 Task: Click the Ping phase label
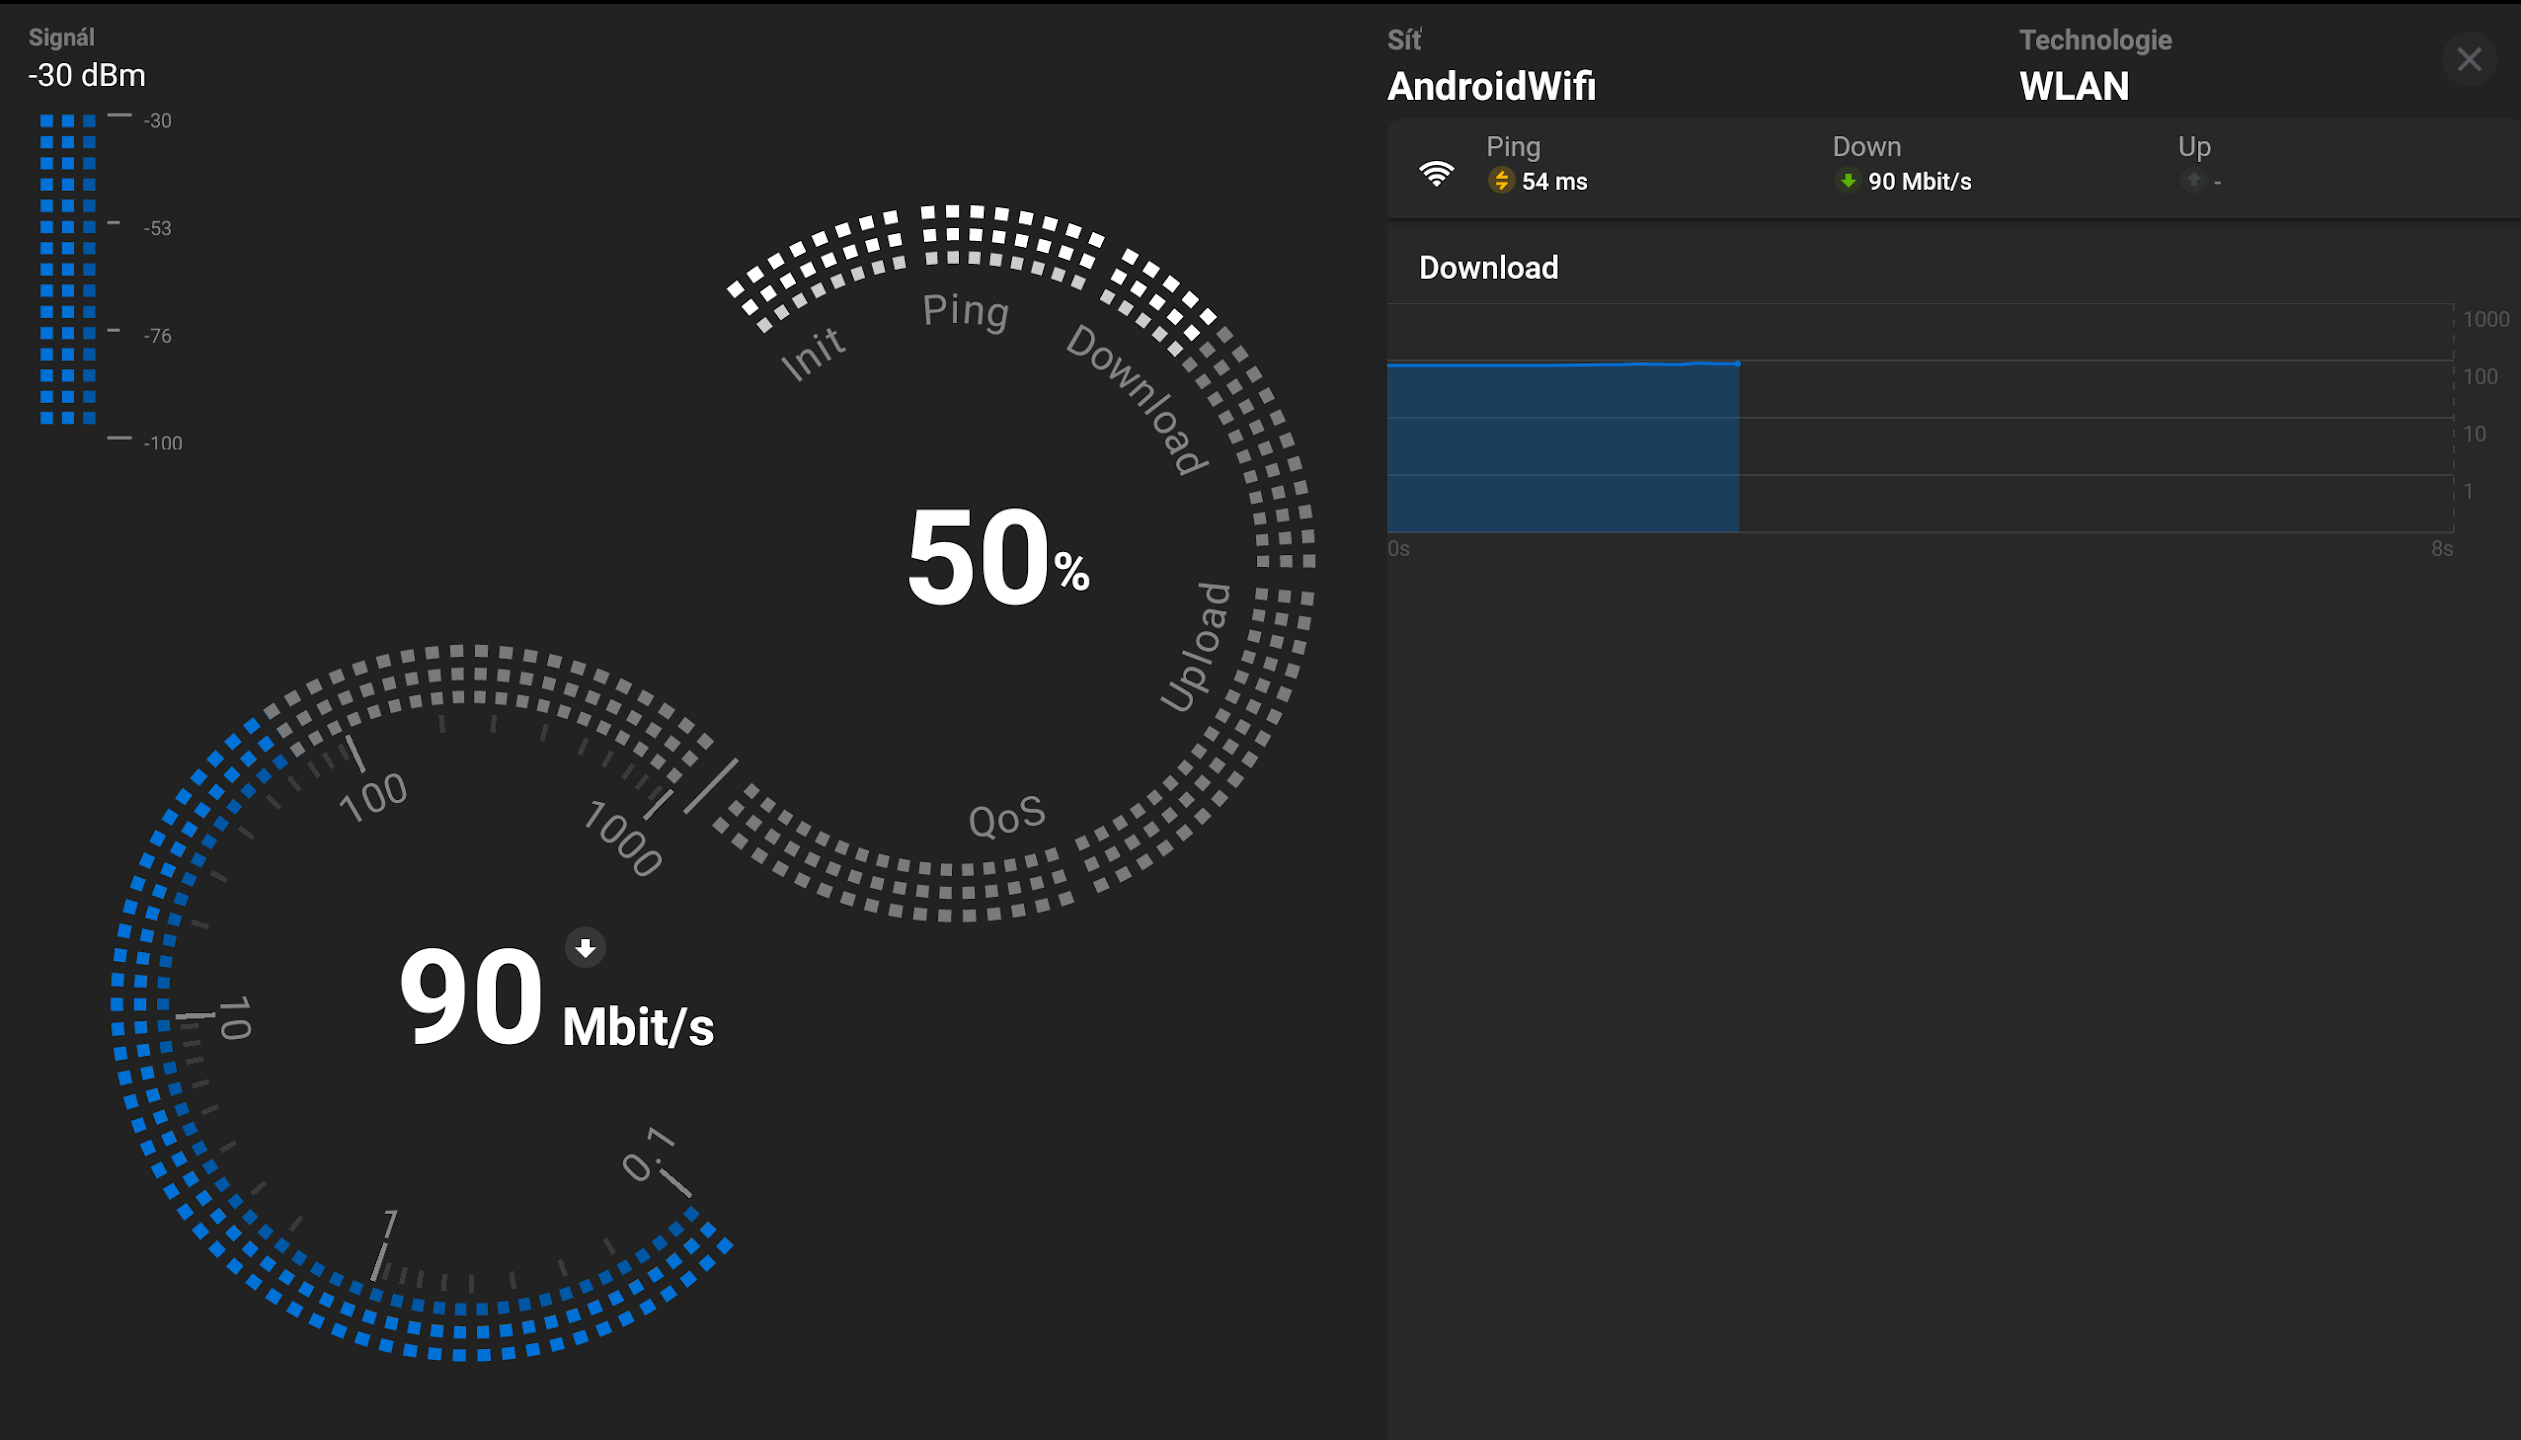[x=965, y=311]
